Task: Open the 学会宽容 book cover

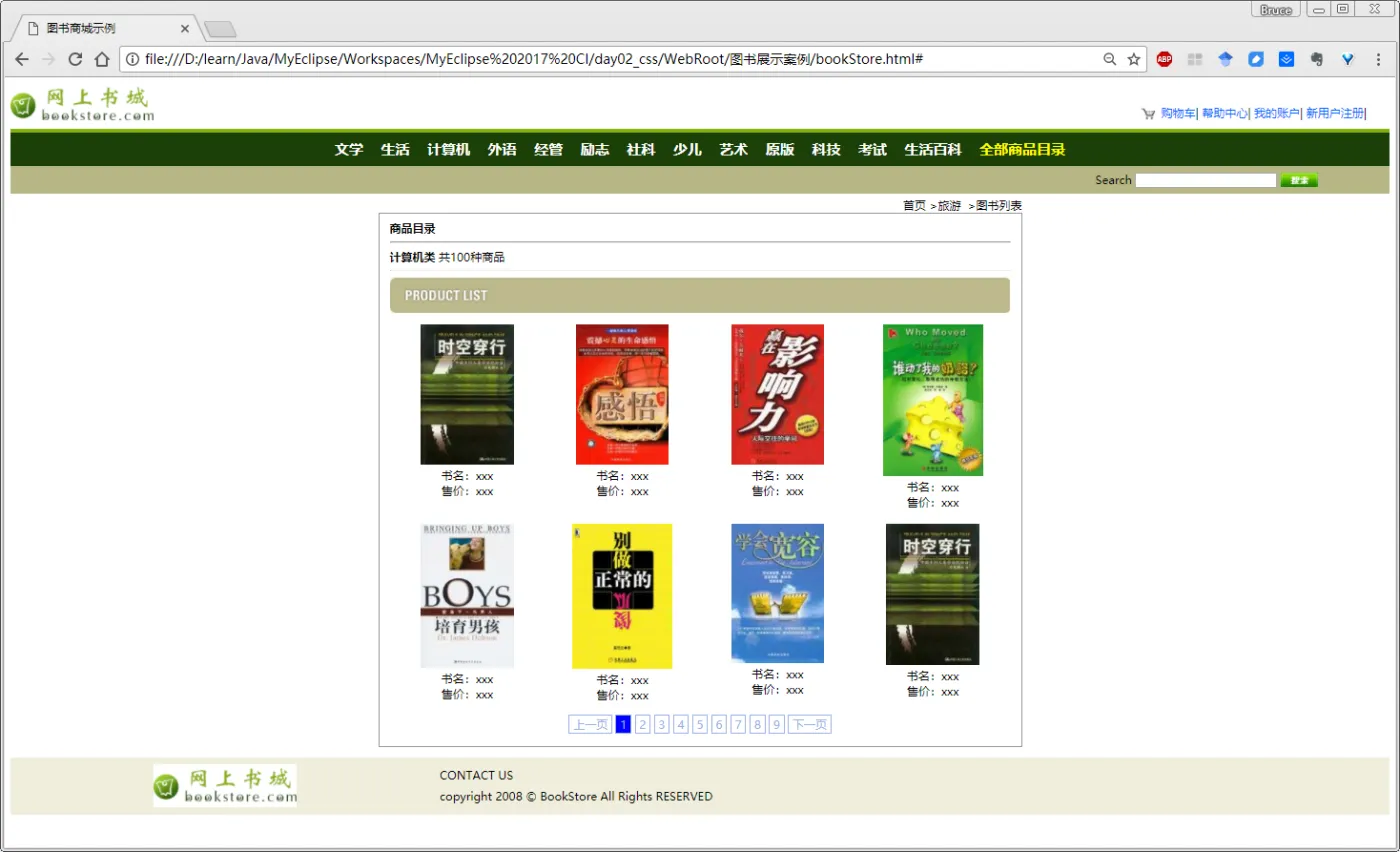Action: 777,593
